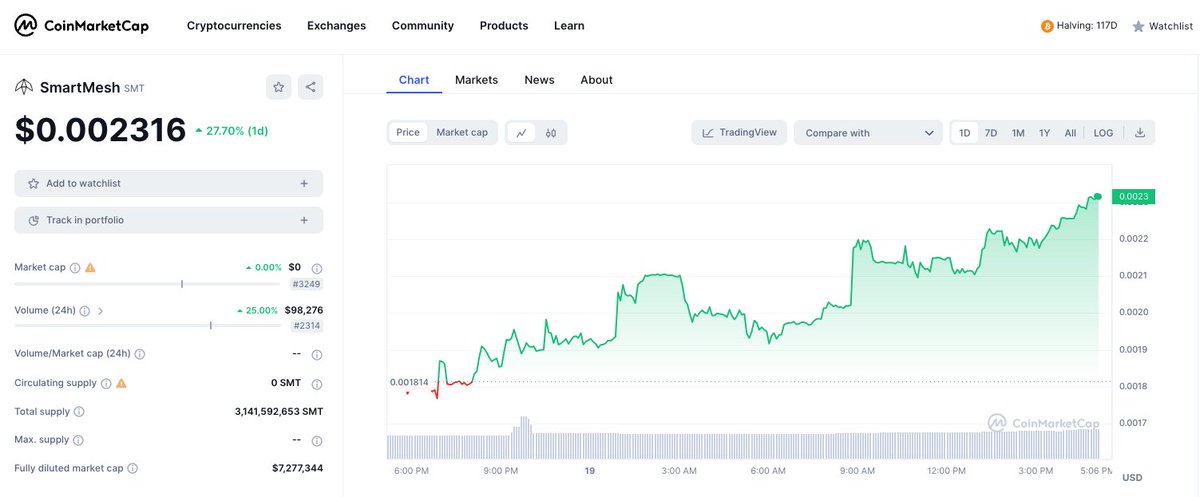
Task: Open Compare with dropdown
Action: tap(868, 133)
